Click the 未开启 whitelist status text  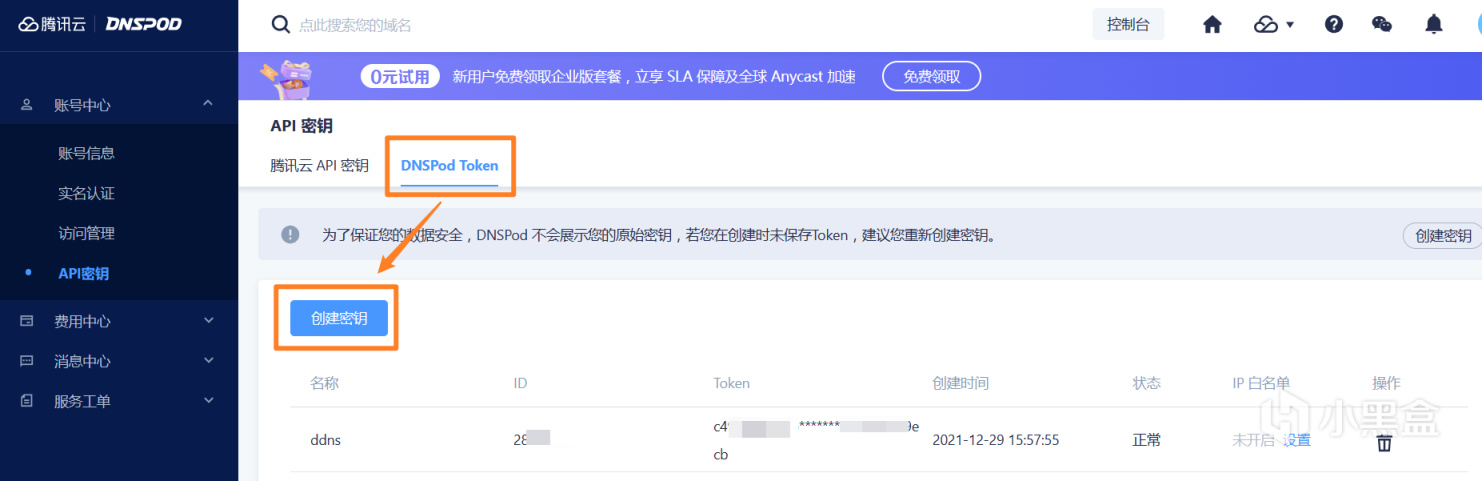pos(1255,440)
